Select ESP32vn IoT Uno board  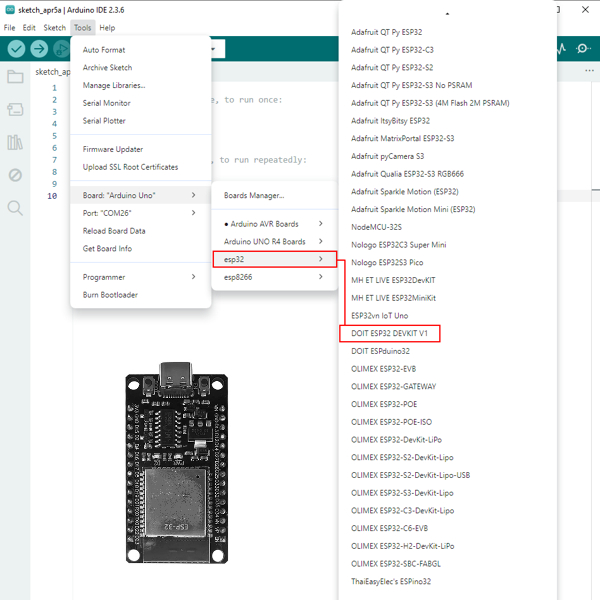click(447, 316)
